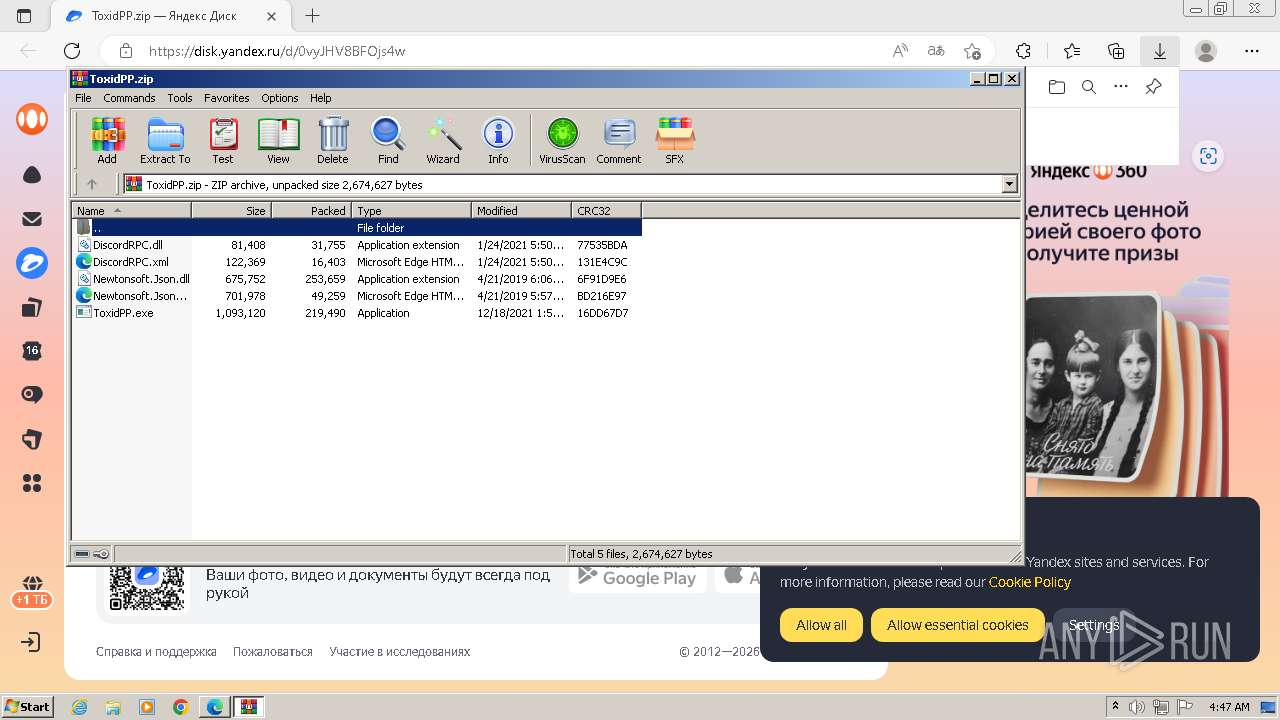Viewport: 1280px width, 720px height.
Task: Click the Пожаловаться link
Action: [273, 651]
